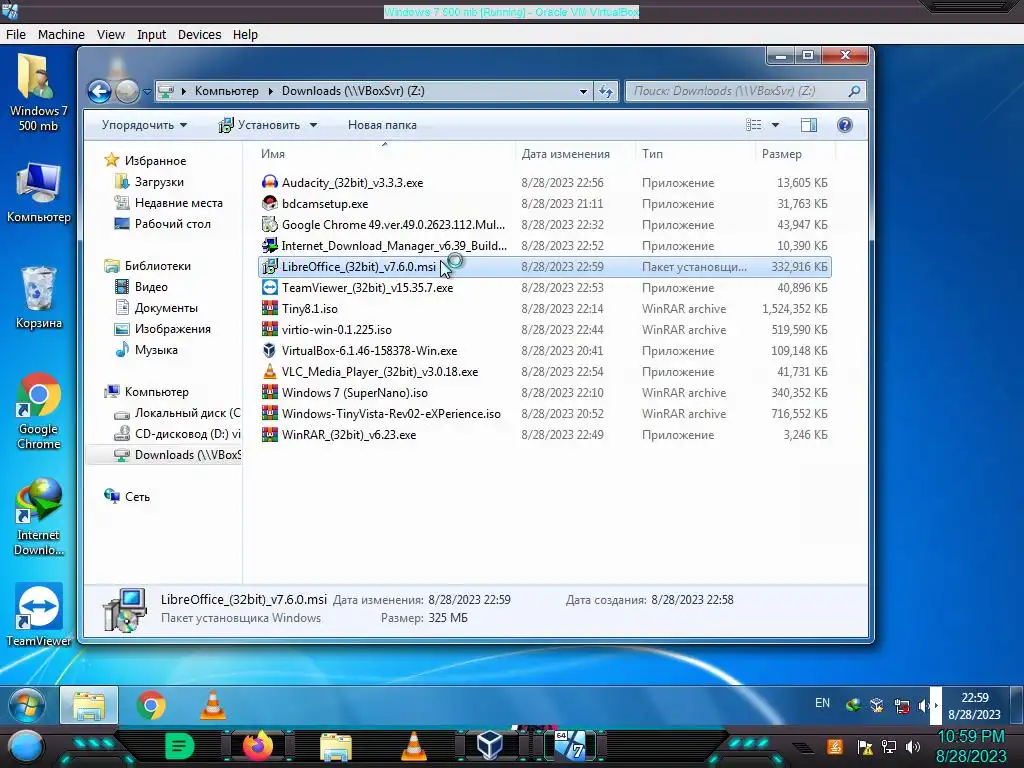Sort by Размер column header
This screenshot has height=768, width=1024.
point(781,154)
